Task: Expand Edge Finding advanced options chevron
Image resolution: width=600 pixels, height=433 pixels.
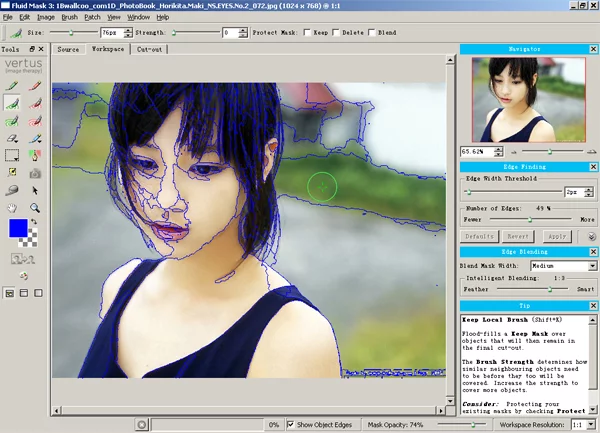Action: pos(592,236)
